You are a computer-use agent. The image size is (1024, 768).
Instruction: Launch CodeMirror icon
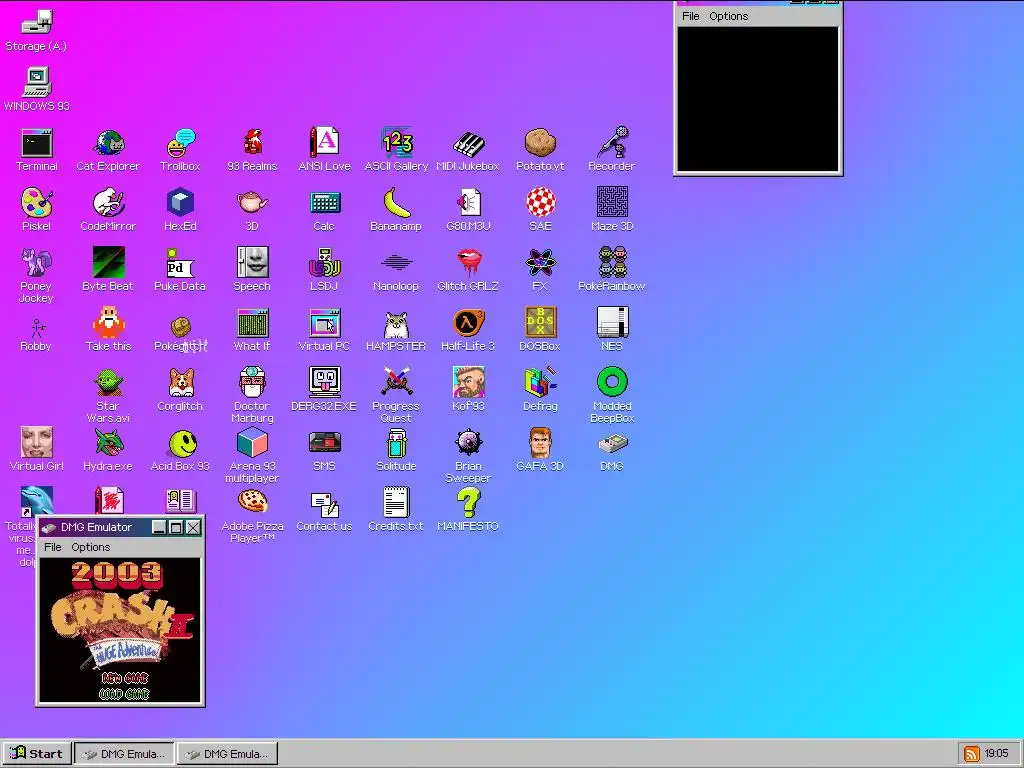[108, 210]
